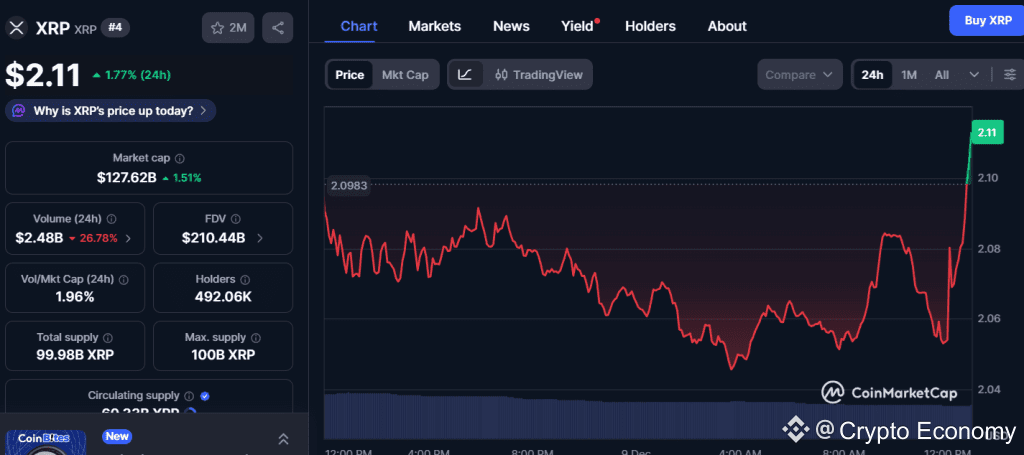The image size is (1024, 455).
Task: Select Price chart mode
Action: point(349,74)
